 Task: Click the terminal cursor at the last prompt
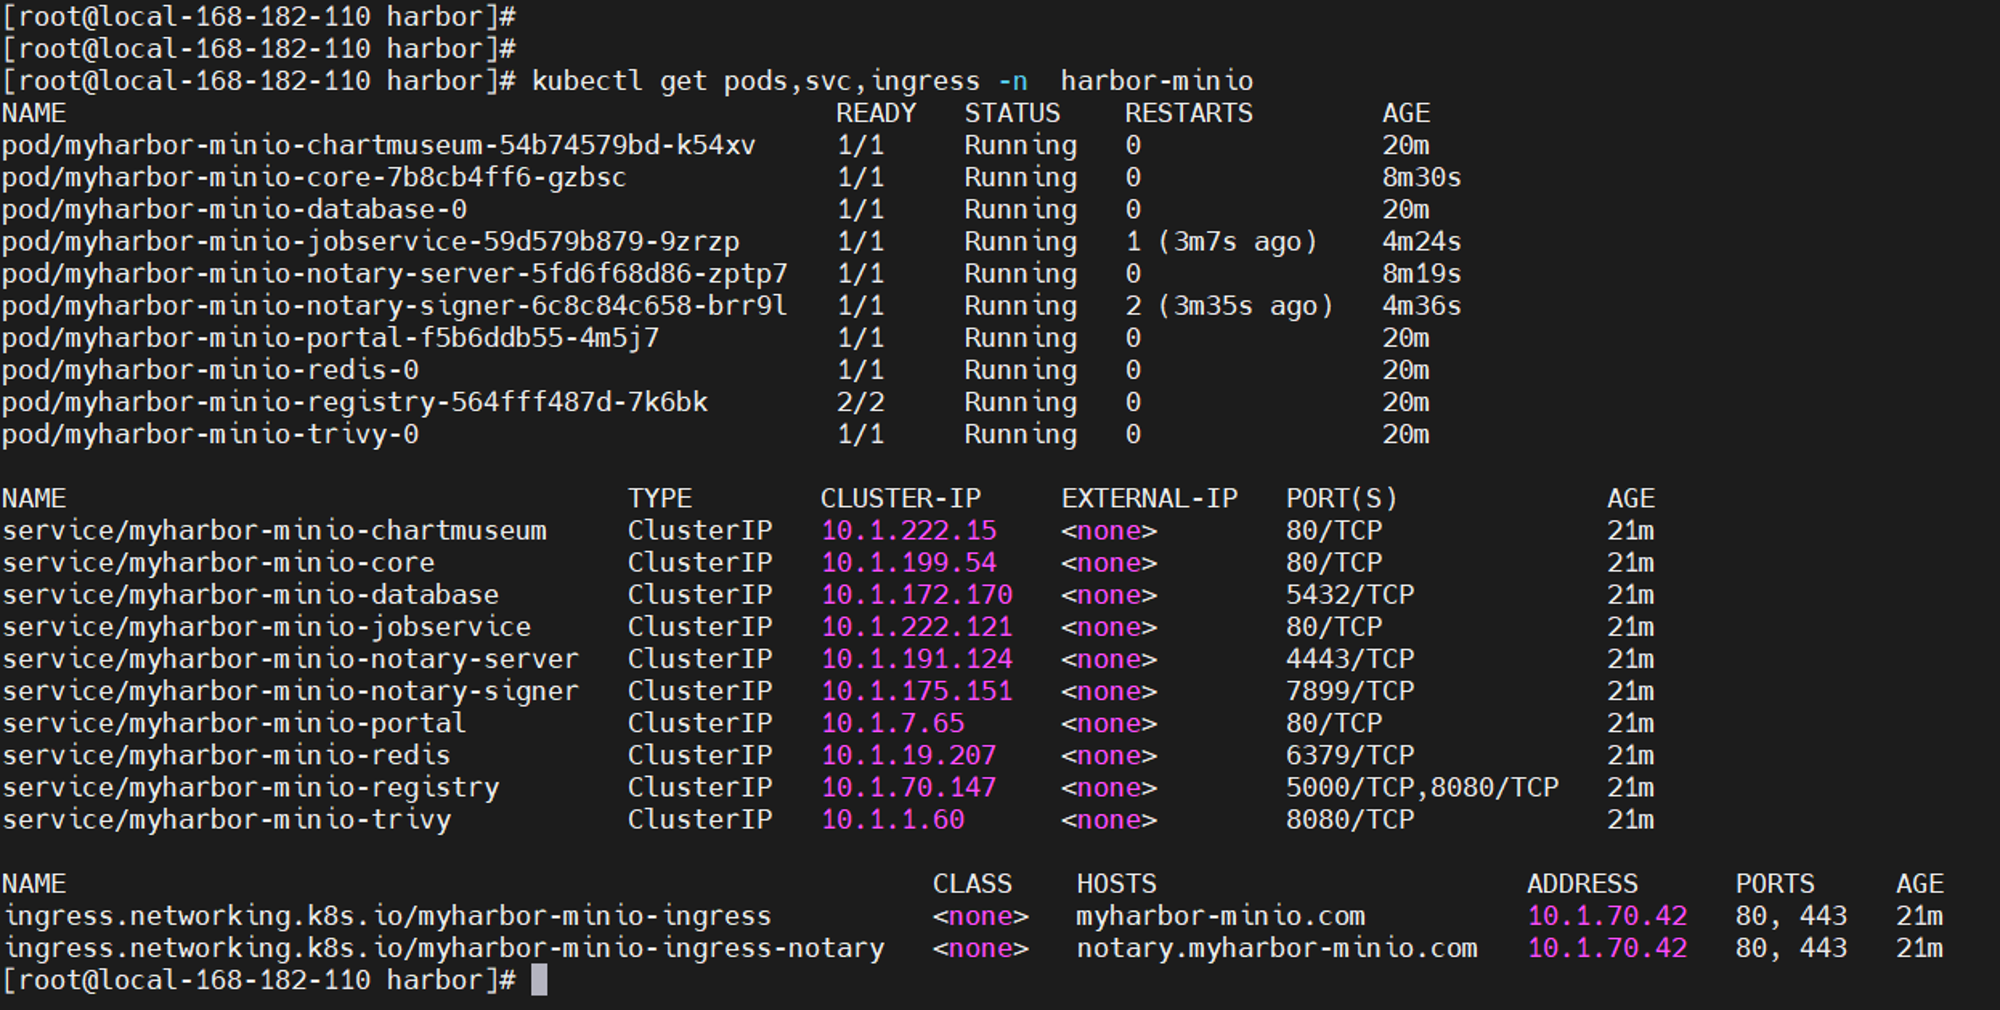pyautogui.click(x=539, y=980)
